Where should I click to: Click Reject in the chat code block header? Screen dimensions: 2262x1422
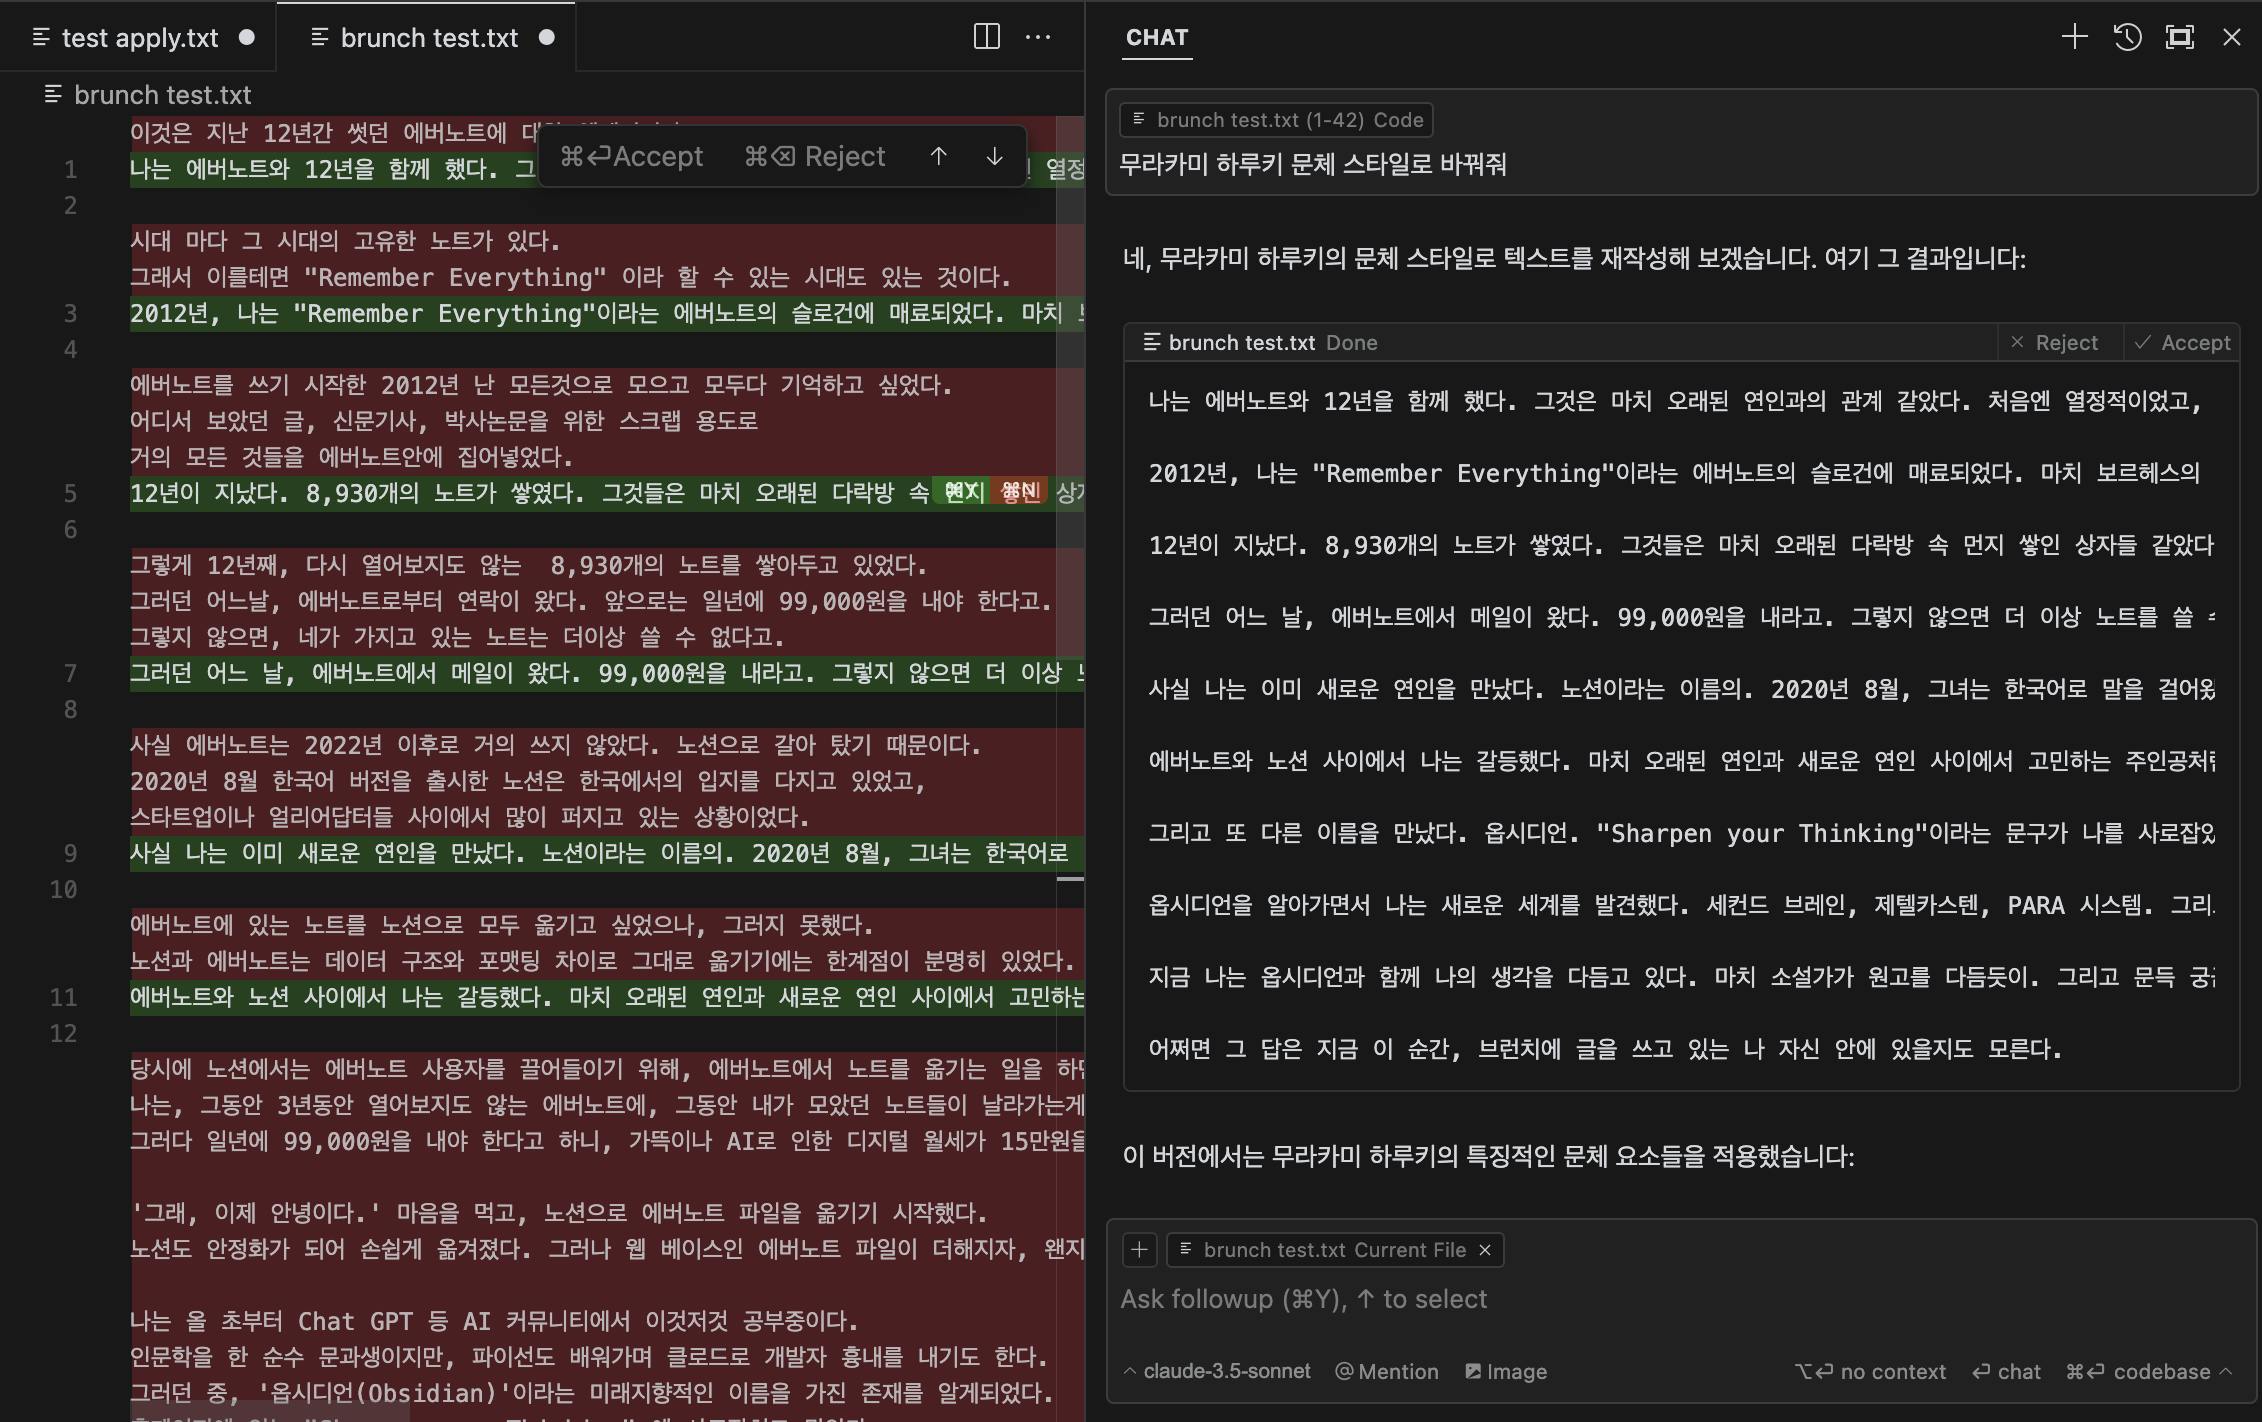pos(2054,342)
